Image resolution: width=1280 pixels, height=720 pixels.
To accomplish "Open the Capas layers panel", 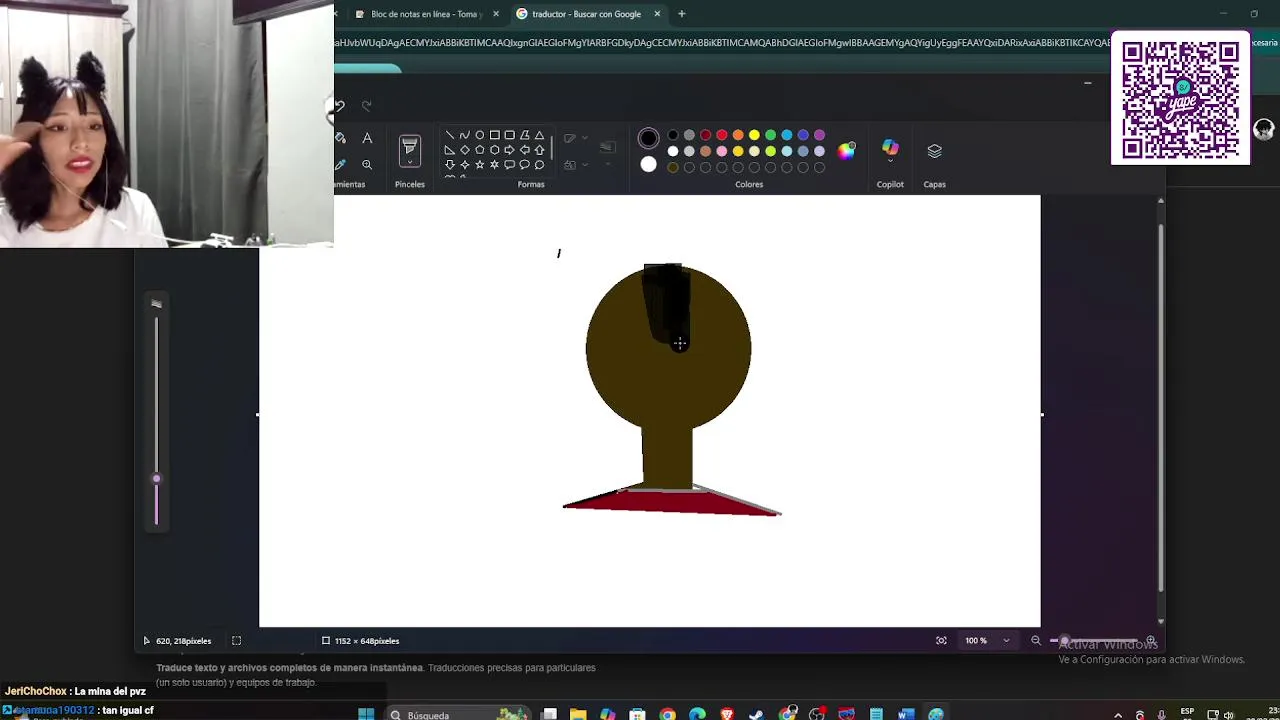I will 934,150.
